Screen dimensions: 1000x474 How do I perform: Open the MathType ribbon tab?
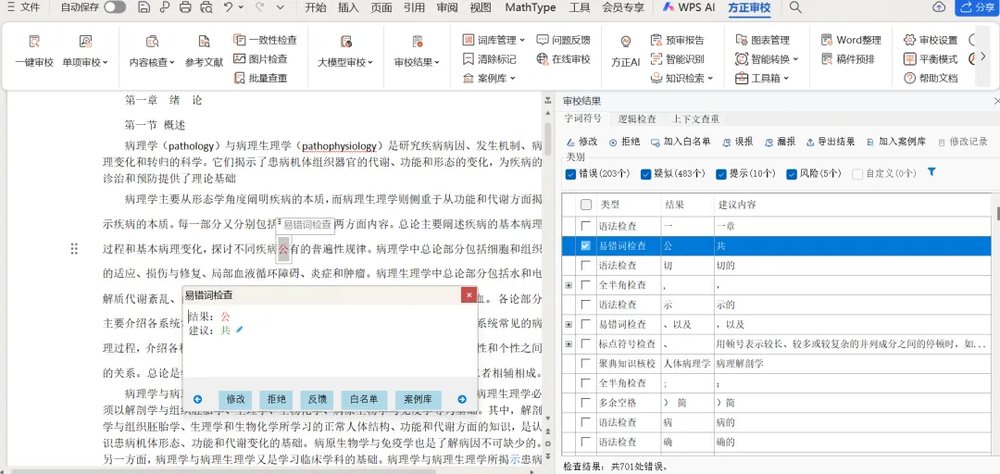click(x=530, y=7)
